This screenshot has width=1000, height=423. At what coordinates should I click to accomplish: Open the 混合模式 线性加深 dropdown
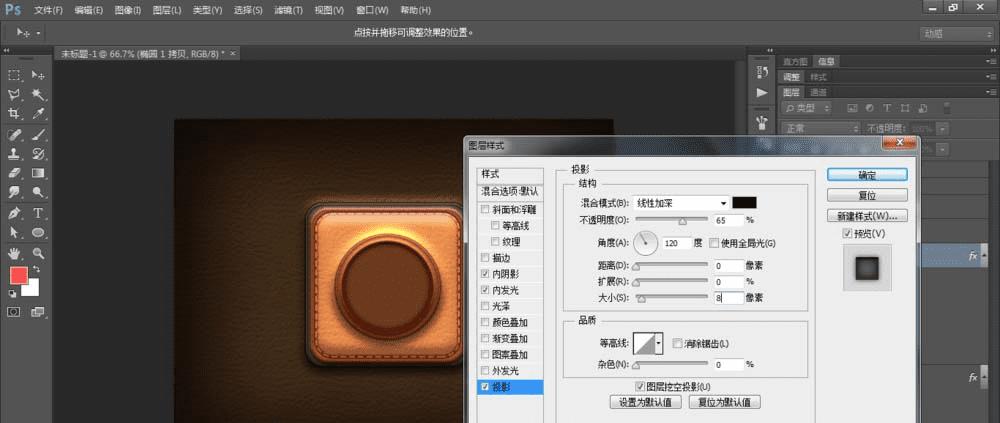pyautogui.click(x=681, y=203)
